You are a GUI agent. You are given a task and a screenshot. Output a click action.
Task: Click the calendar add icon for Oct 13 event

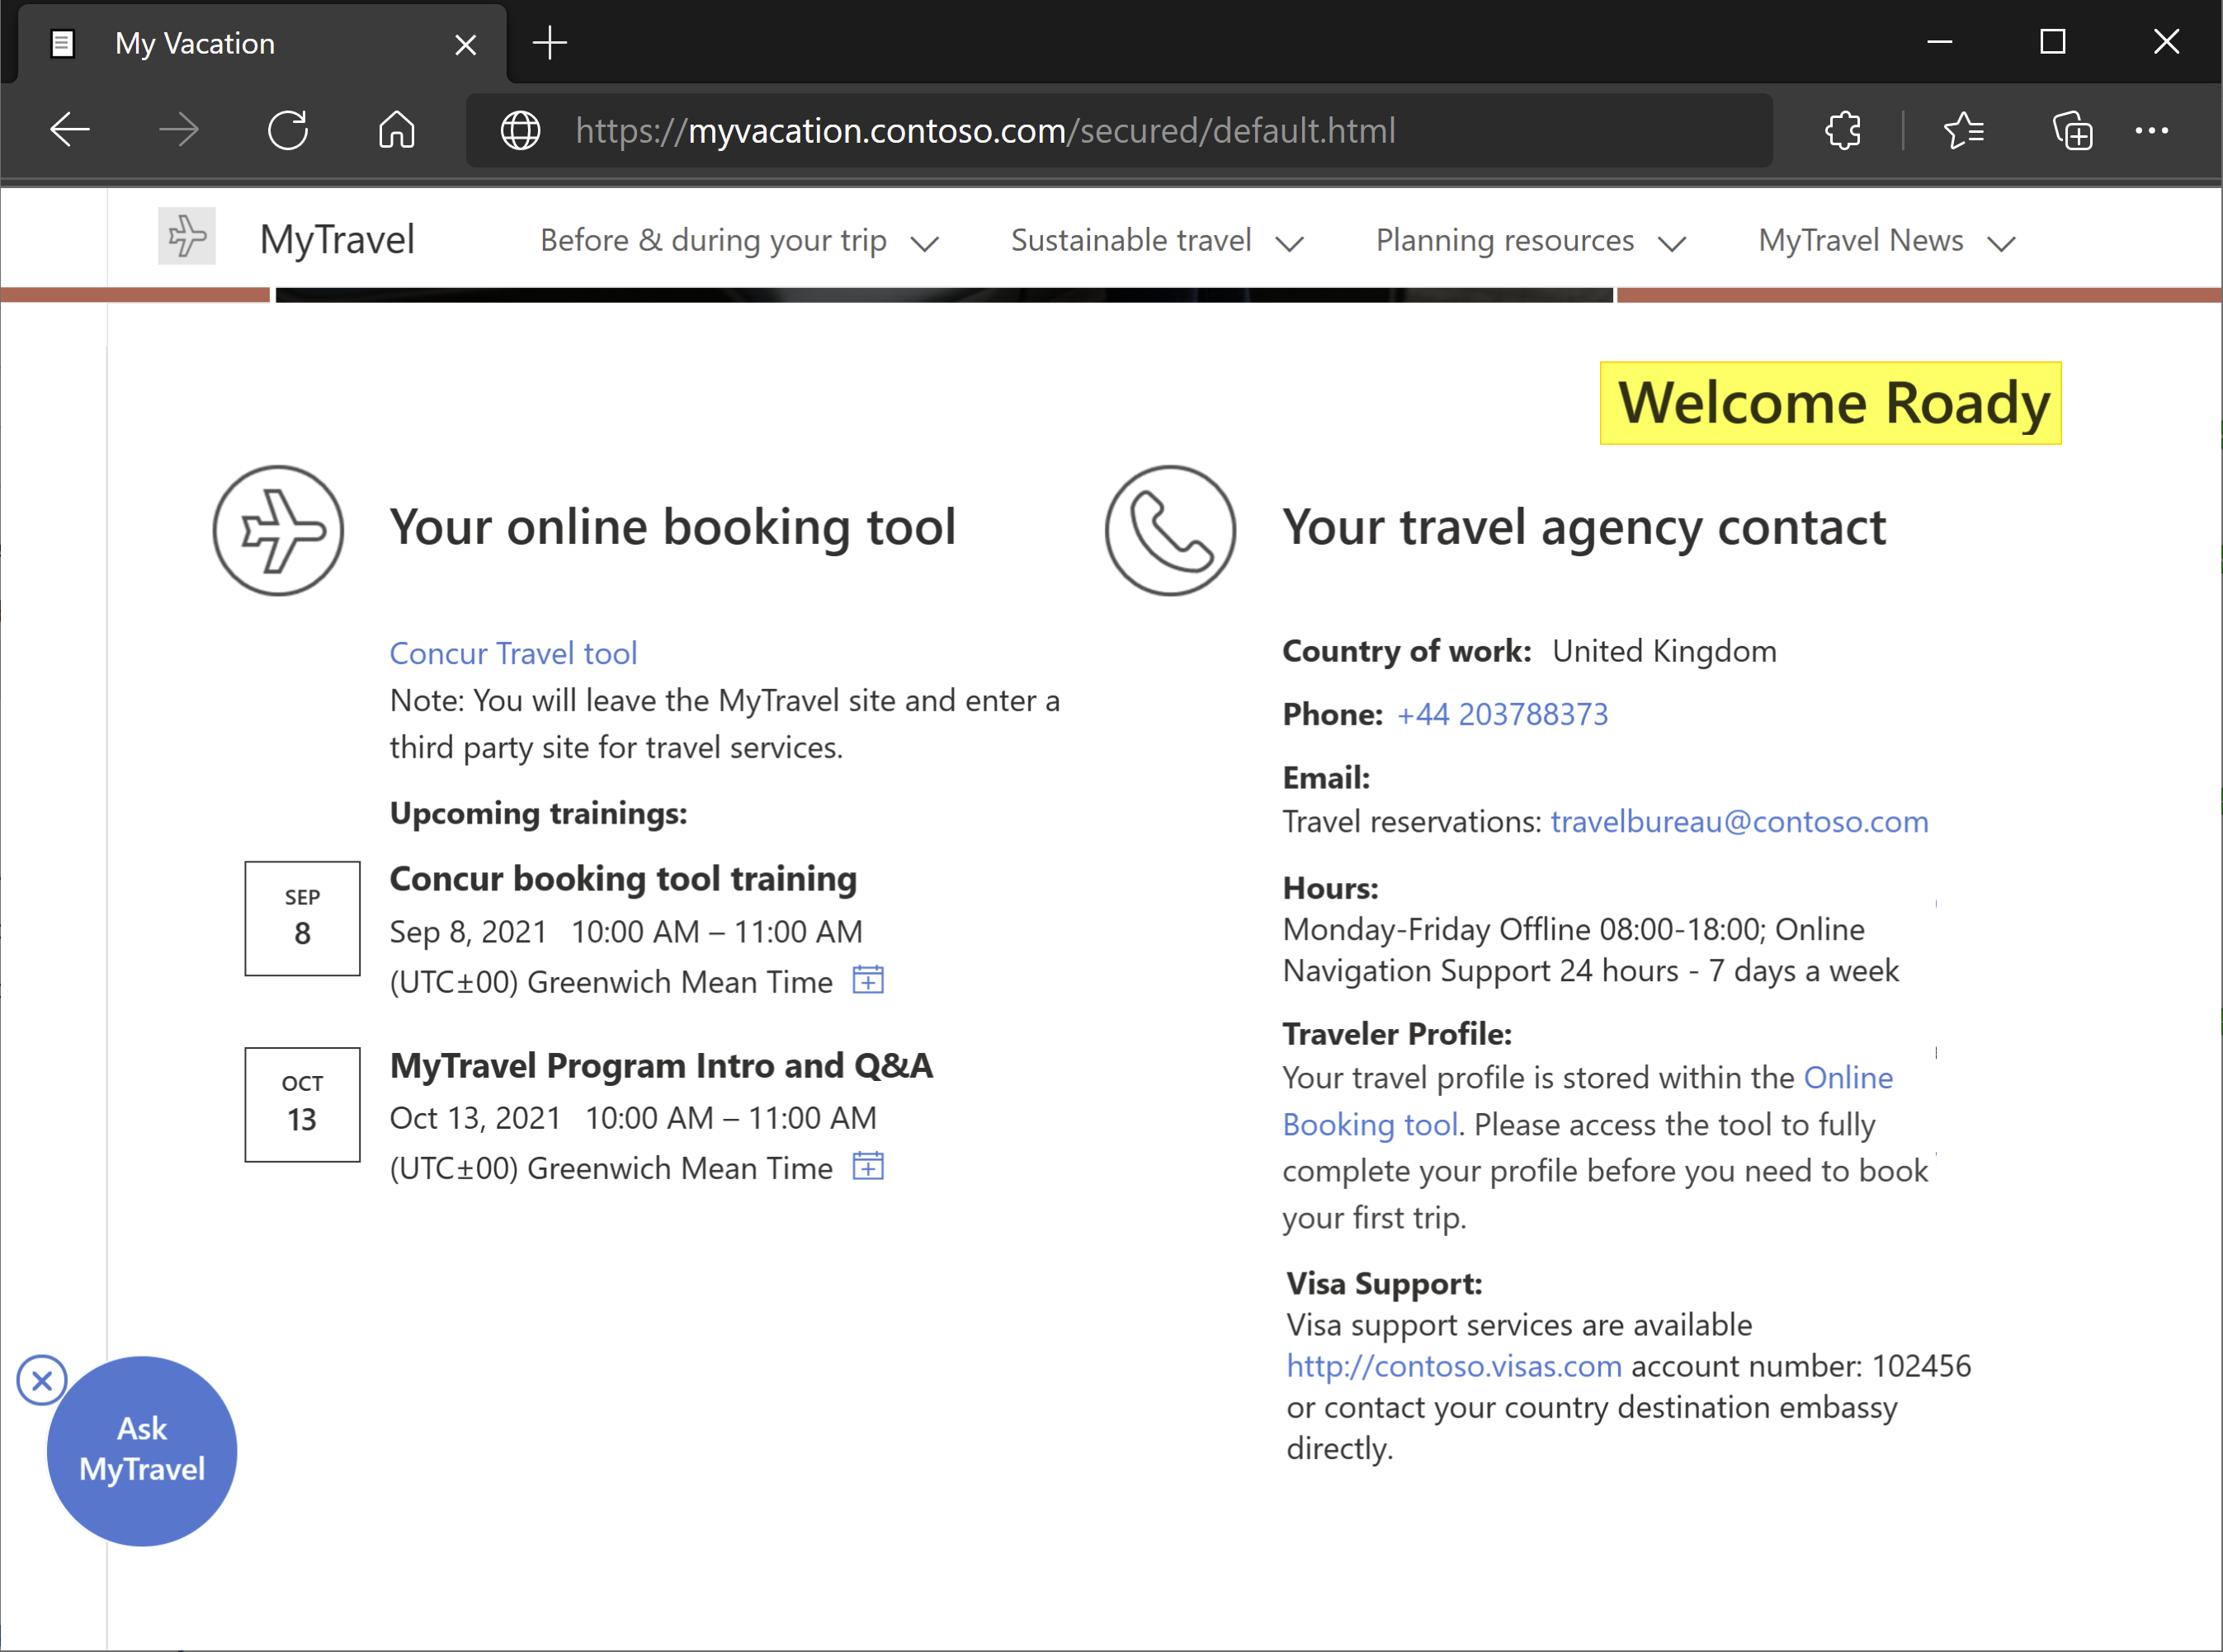coord(868,1164)
